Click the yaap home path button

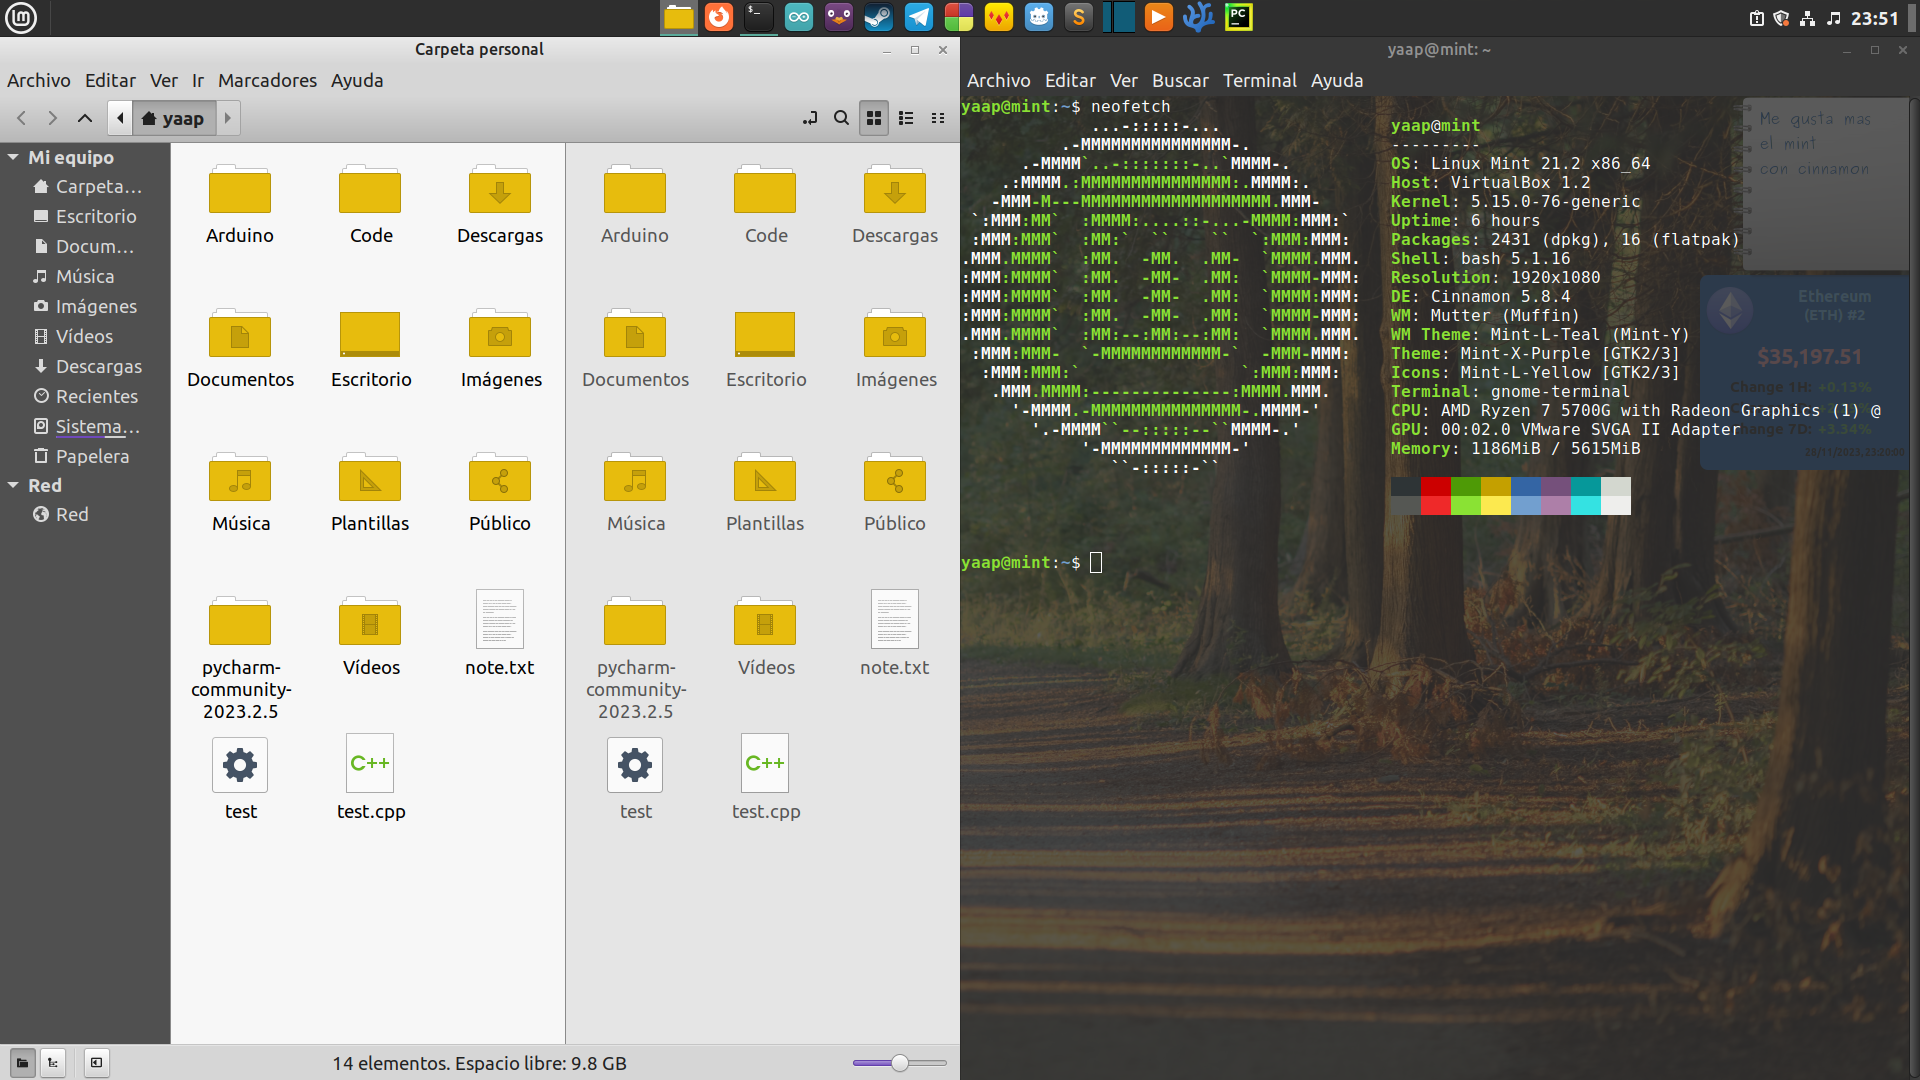pos(174,118)
